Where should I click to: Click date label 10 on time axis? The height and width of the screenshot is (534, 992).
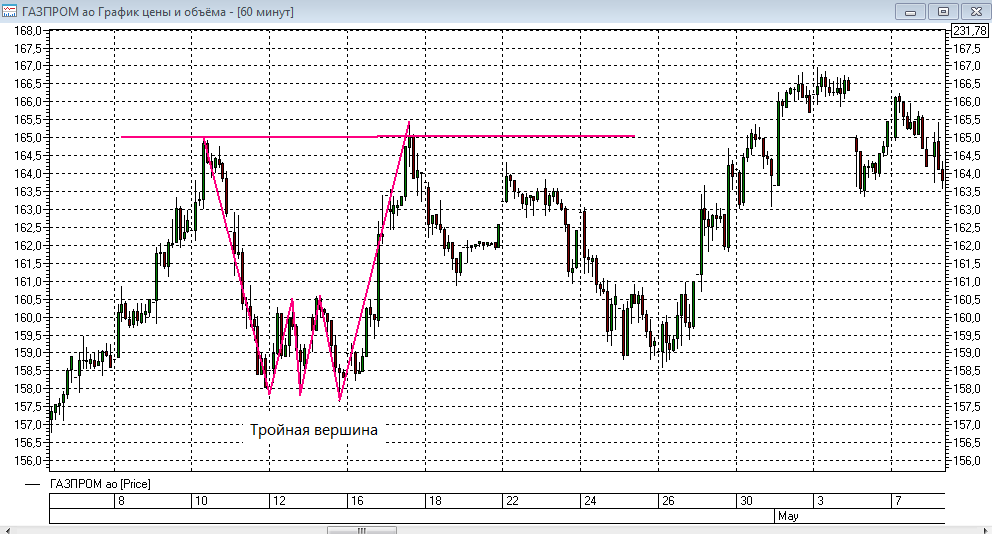[201, 500]
